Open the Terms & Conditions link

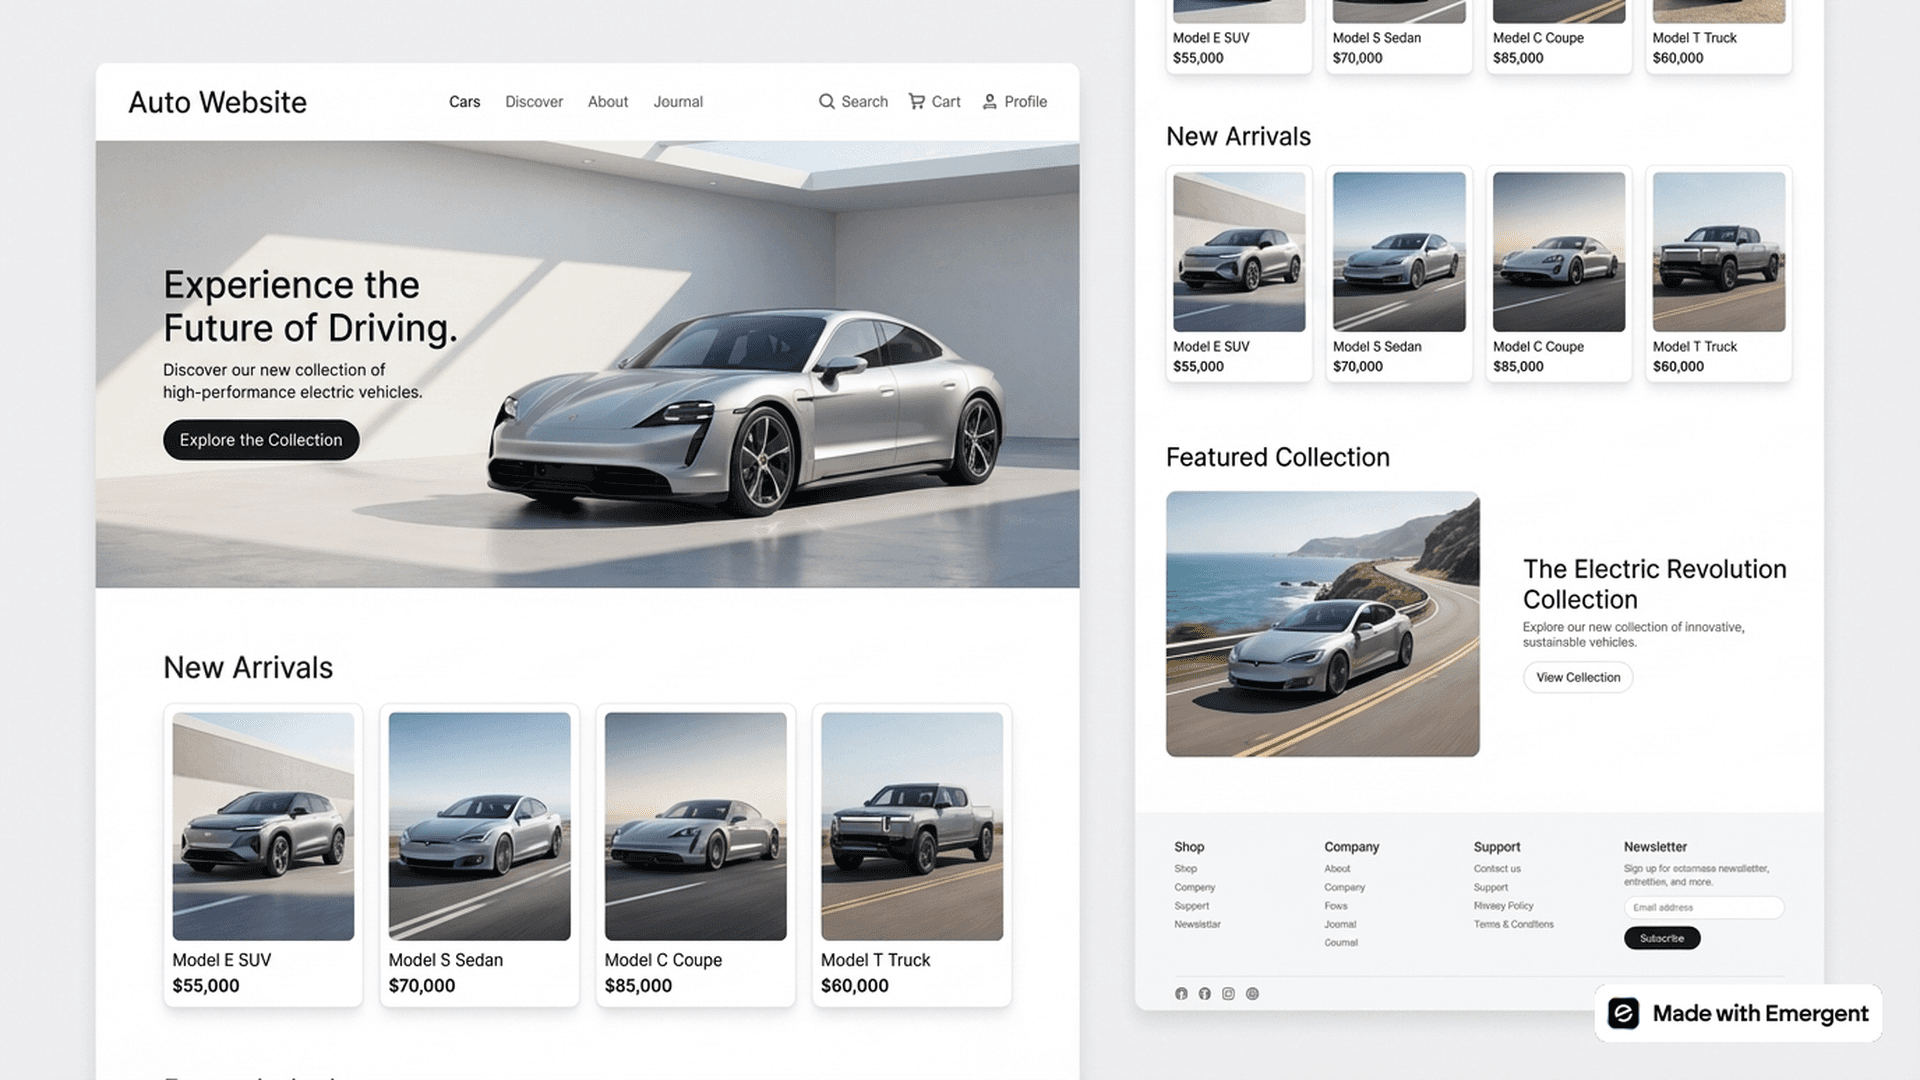tap(1514, 924)
